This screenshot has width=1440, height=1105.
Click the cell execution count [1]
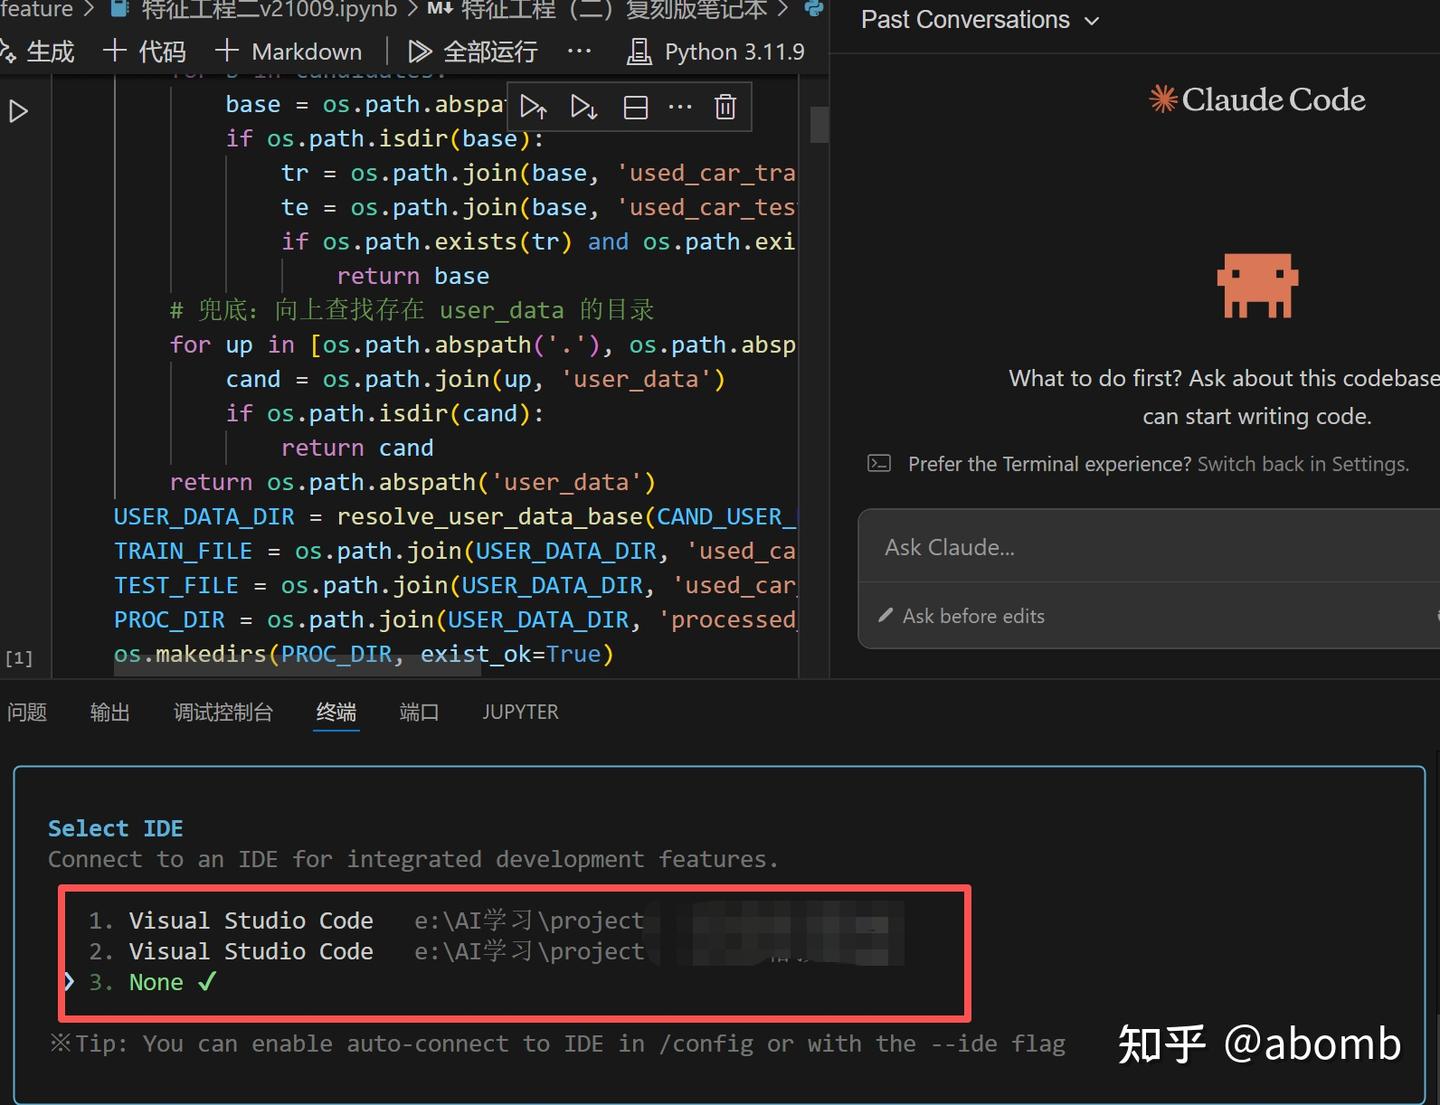pos(19,658)
